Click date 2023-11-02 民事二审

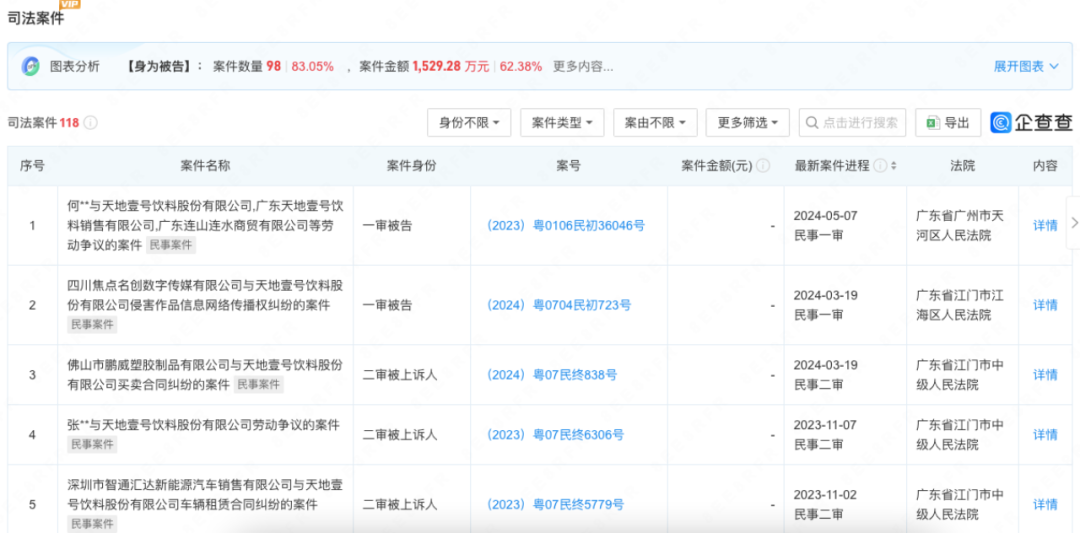[x=825, y=504]
